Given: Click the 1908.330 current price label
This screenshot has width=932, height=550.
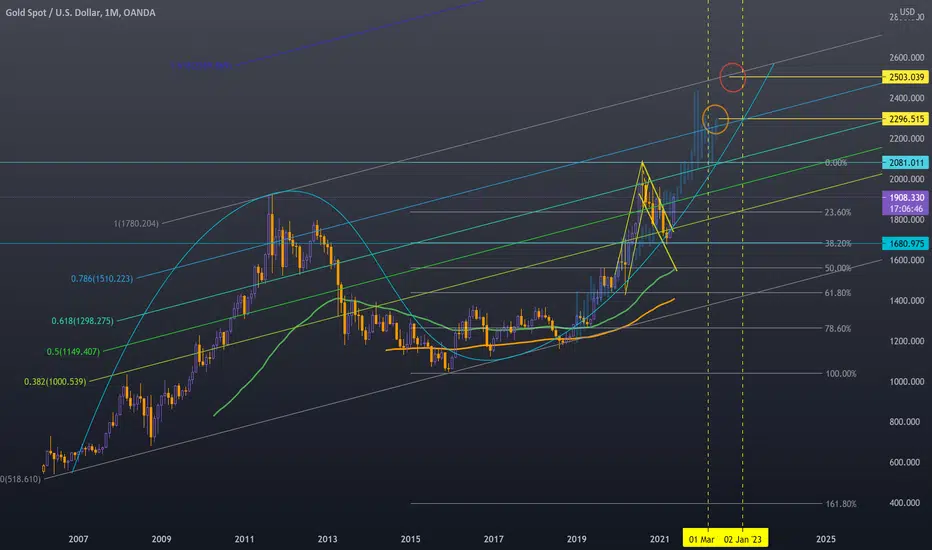Looking at the screenshot, I should tap(905, 197).
